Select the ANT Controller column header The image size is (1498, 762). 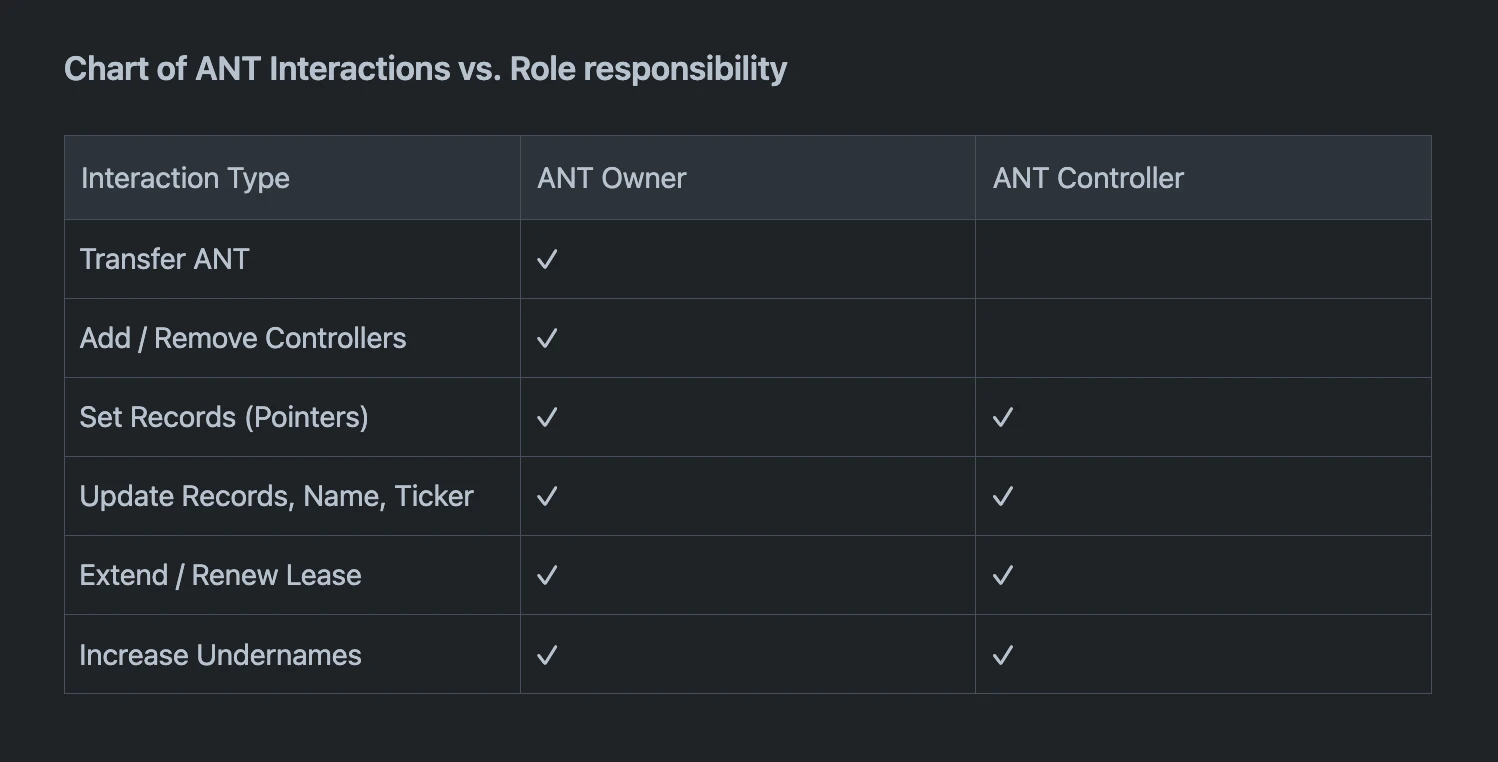[1088, 178]
